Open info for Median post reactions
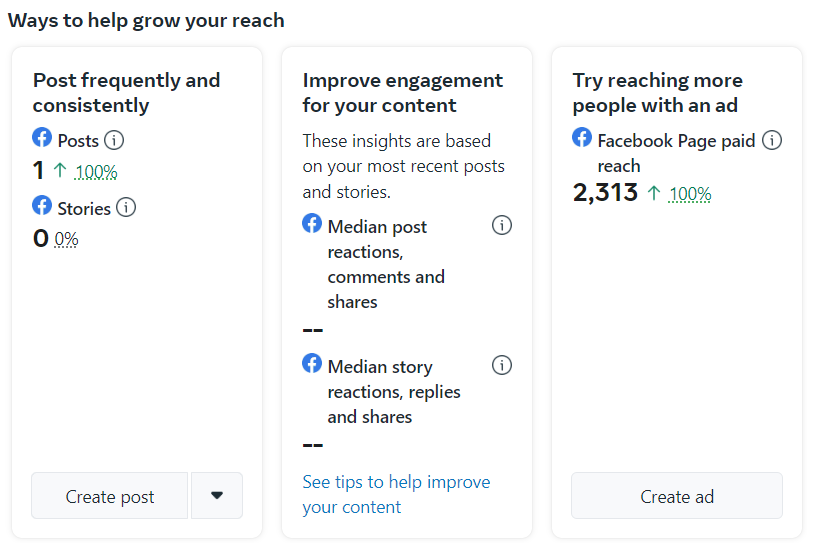This screenshot has height=553, width=815. (x=502, y=226)
